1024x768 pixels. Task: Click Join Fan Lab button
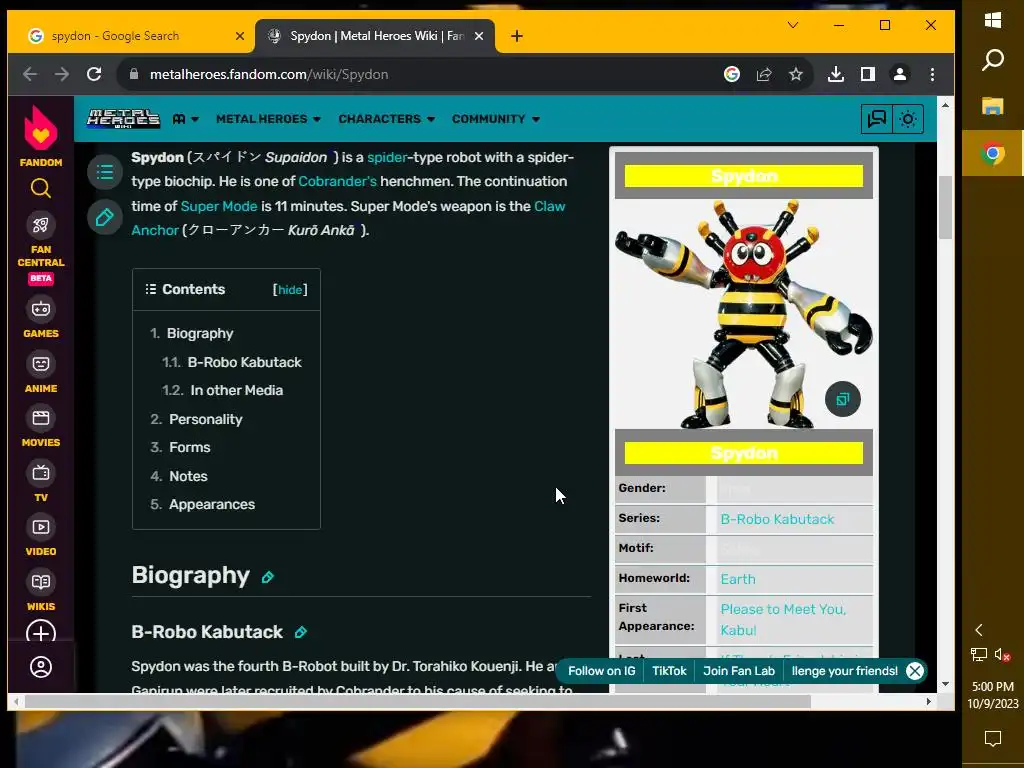pos(739,671)
